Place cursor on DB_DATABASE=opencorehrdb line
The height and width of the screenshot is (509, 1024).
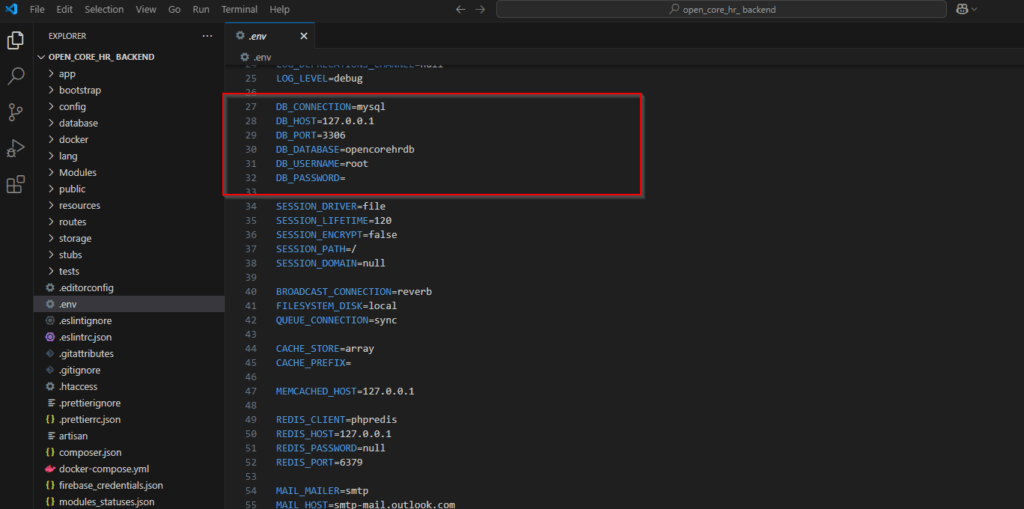345,149
